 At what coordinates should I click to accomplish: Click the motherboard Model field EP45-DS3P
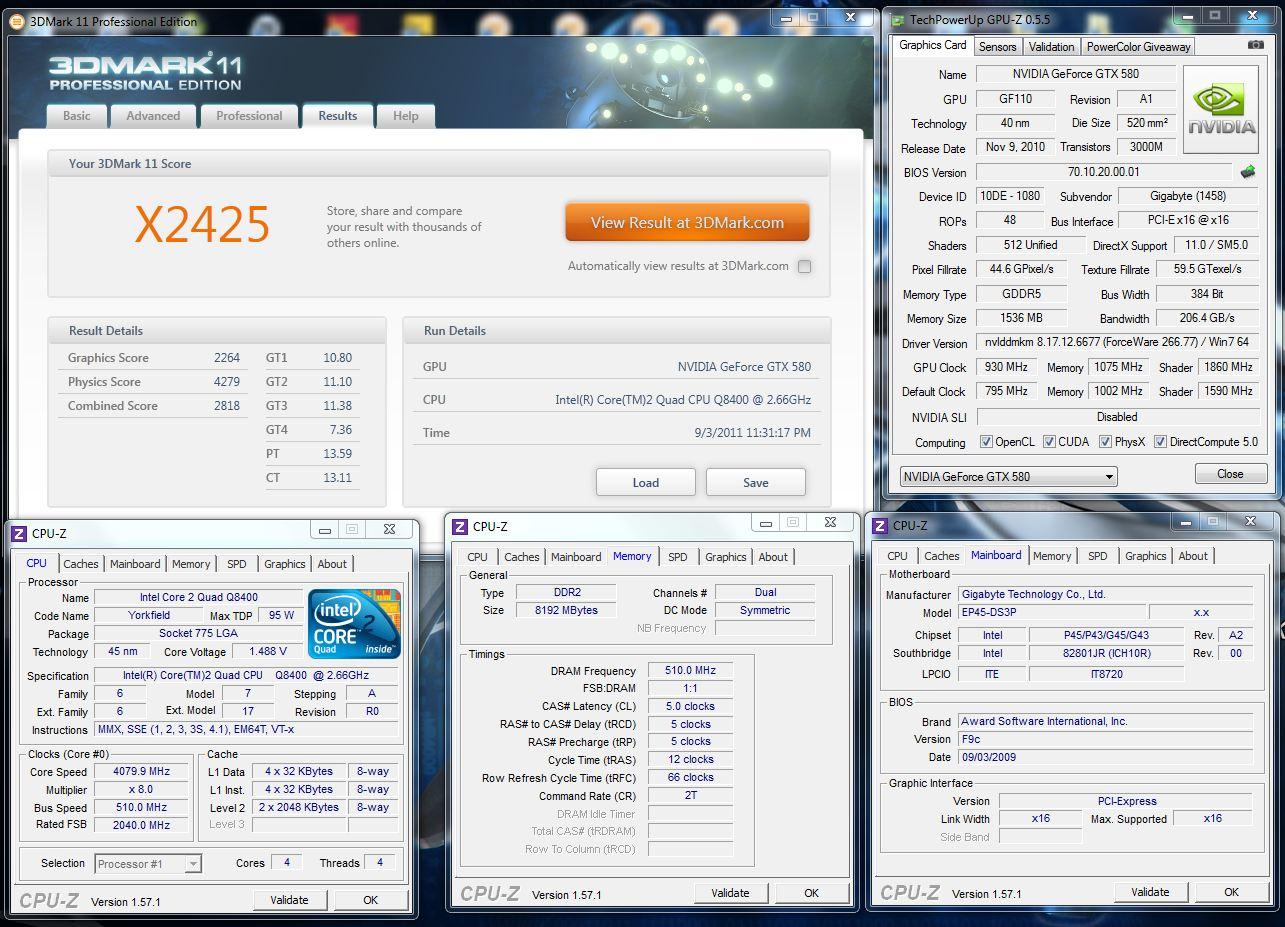(1050, 612)
